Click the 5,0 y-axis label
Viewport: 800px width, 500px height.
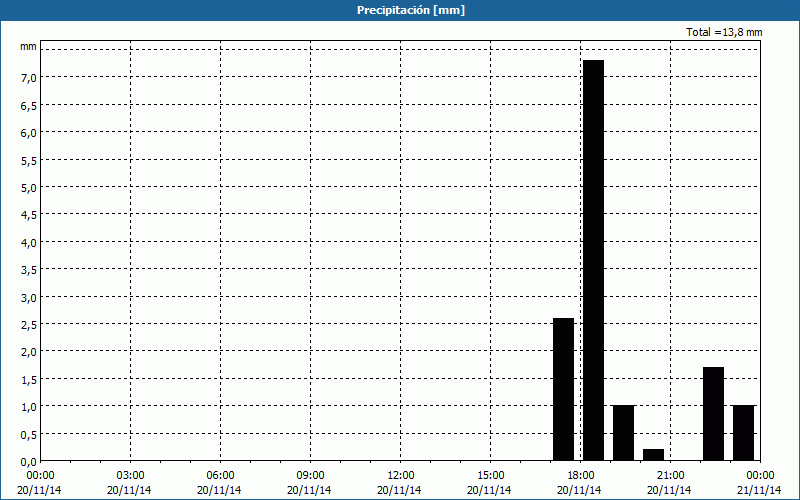pyautogui.click(x=29, y=187)
